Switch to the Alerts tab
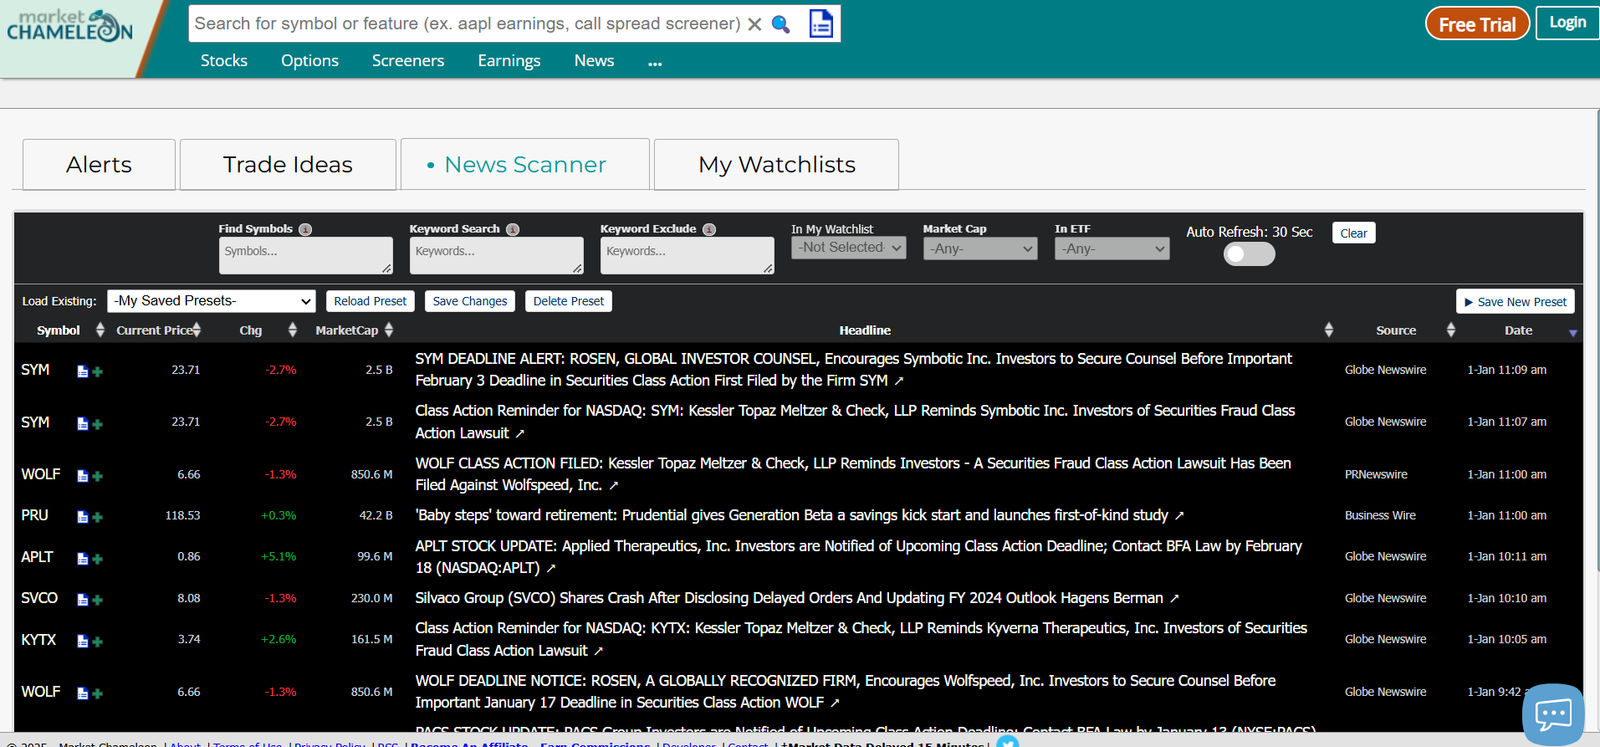This screenshot has height=747, width=1600. click(99, 164)
